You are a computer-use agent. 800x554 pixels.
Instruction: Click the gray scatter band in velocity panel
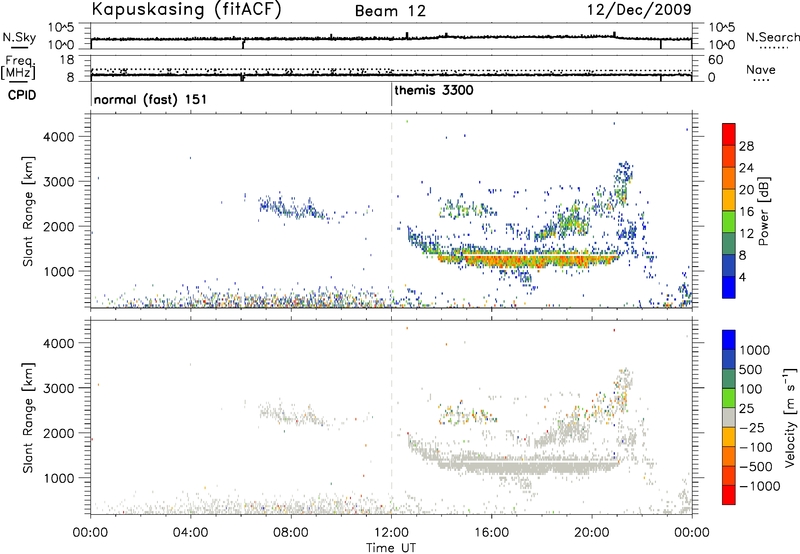point(528,465)
